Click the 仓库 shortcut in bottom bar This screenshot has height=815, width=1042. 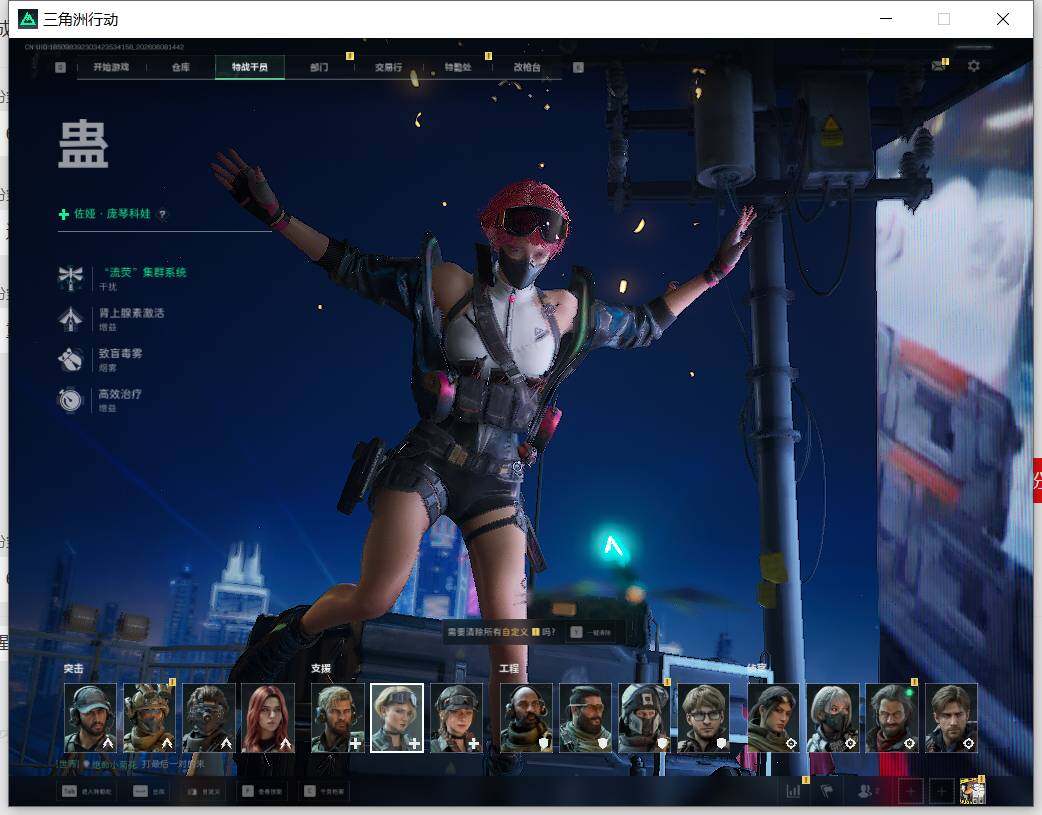point(150,791)
